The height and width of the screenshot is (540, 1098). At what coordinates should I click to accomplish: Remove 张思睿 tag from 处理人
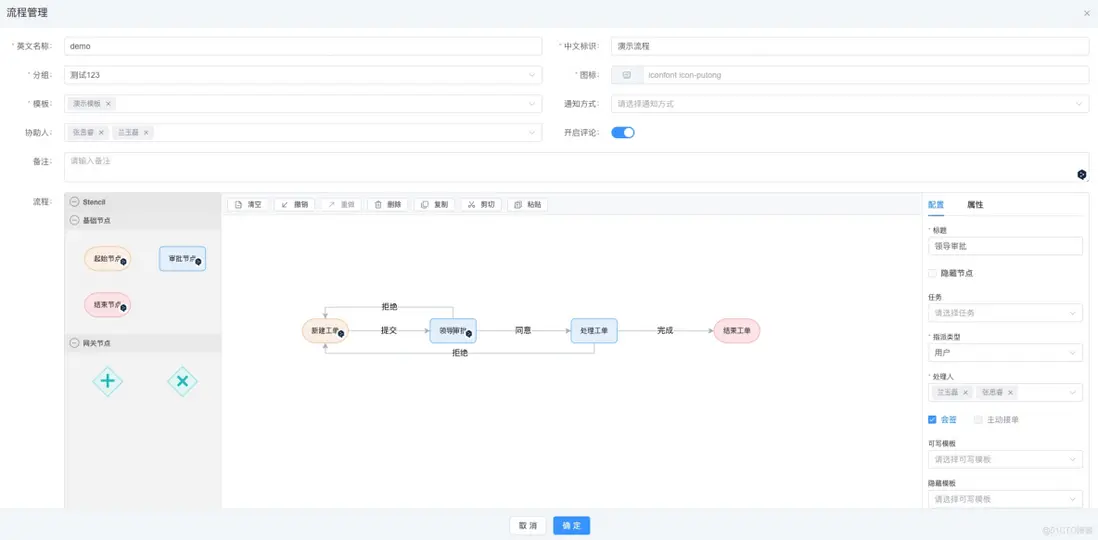pos(1010,393)
